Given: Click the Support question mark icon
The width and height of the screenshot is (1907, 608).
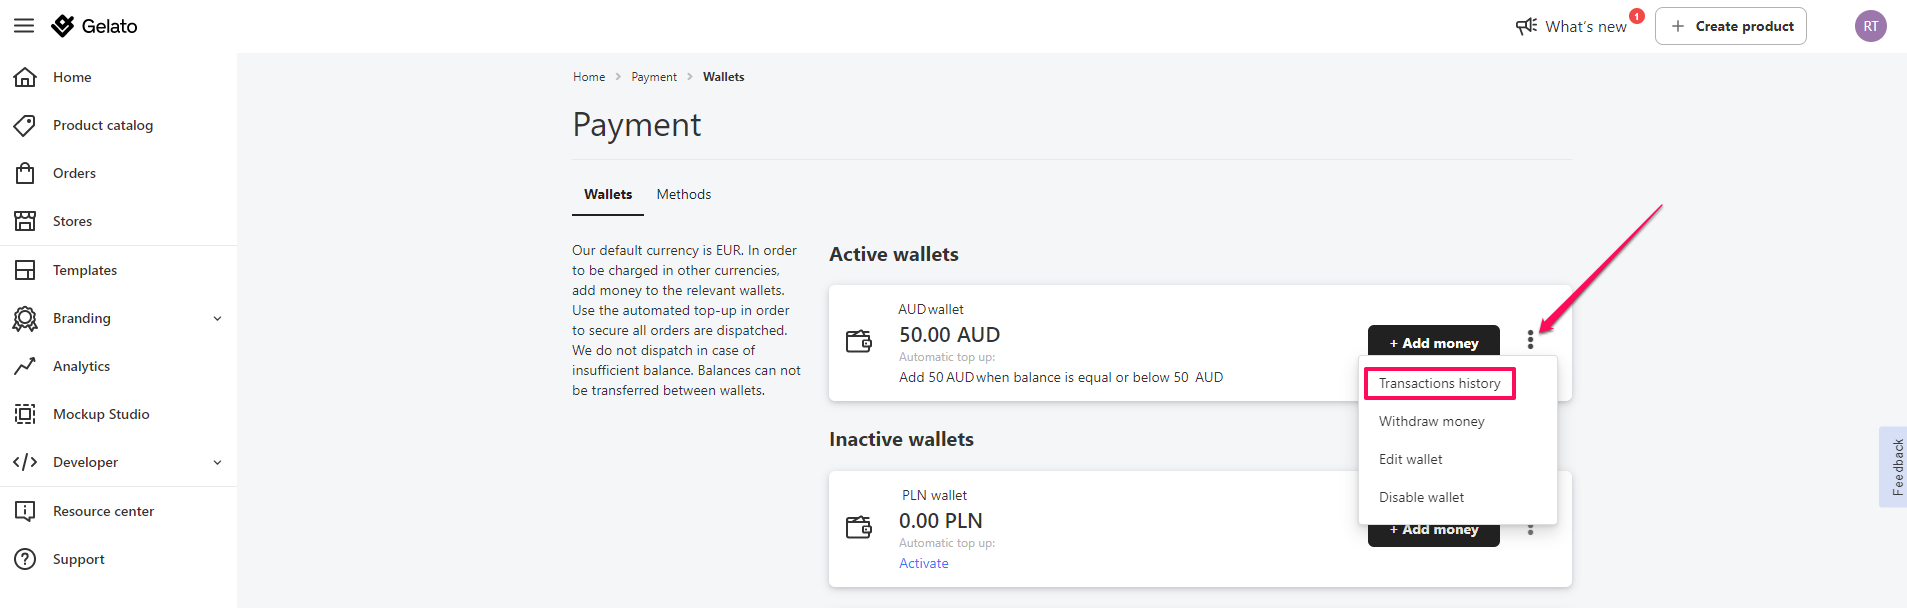Looking at the screenshot, I should tap(25, 559).
